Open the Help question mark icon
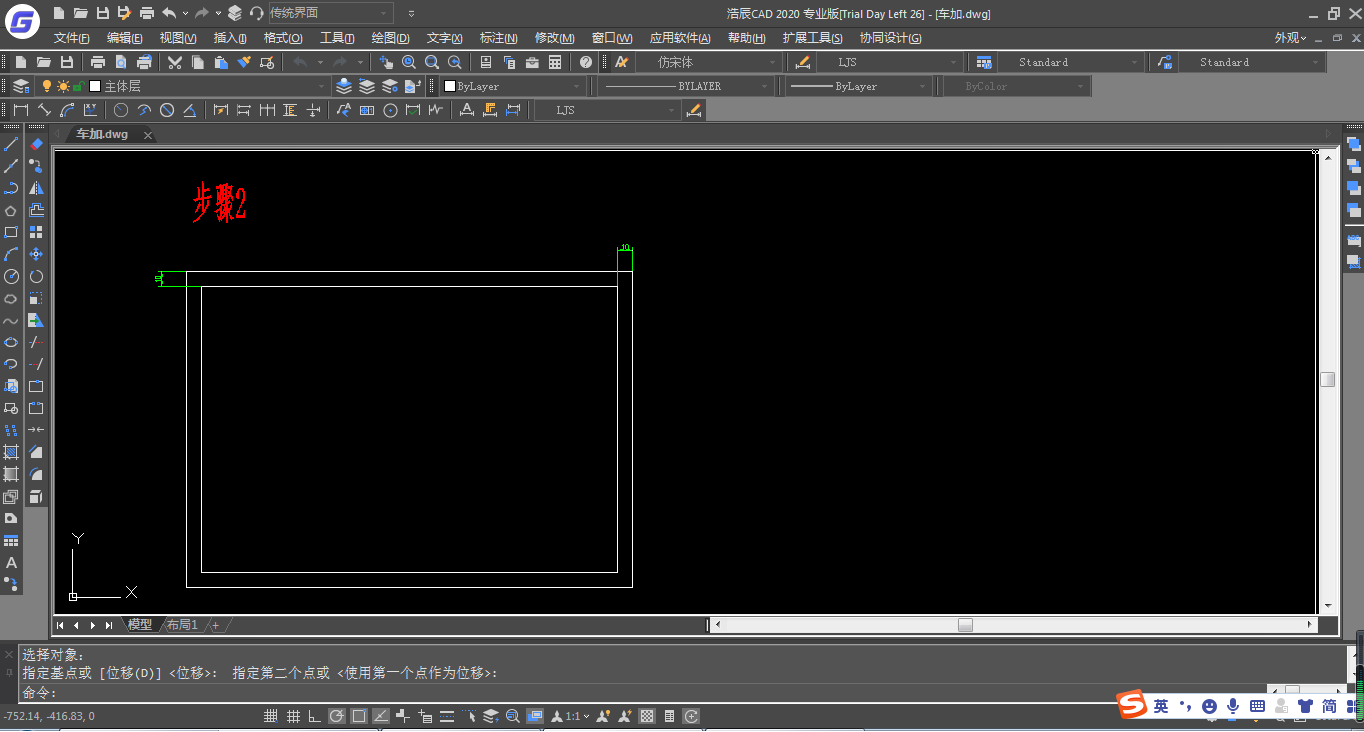Screen dimensions: 1364x732 click(x=586, y=62)
